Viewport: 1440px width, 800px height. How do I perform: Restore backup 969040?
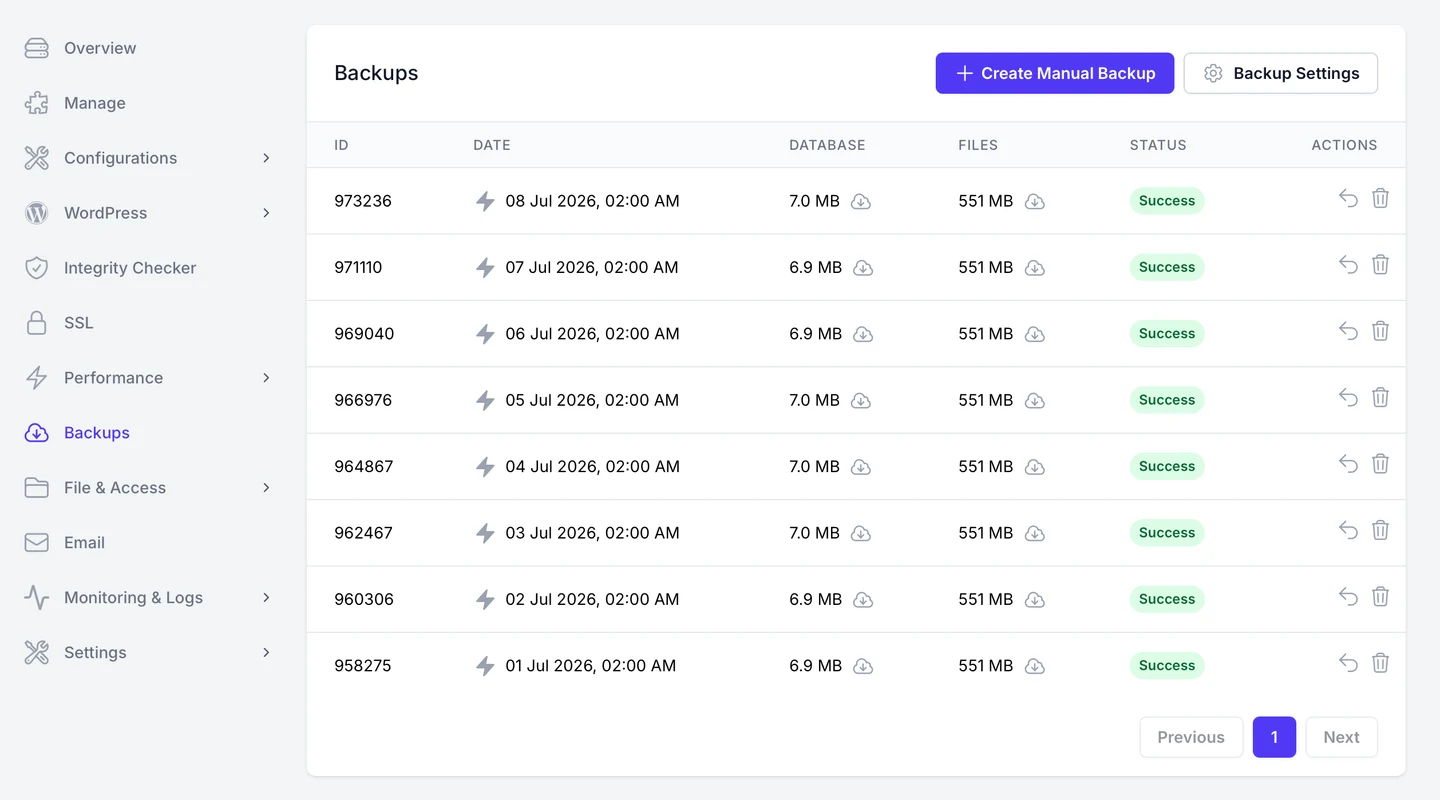click(x=1348, y=331)
